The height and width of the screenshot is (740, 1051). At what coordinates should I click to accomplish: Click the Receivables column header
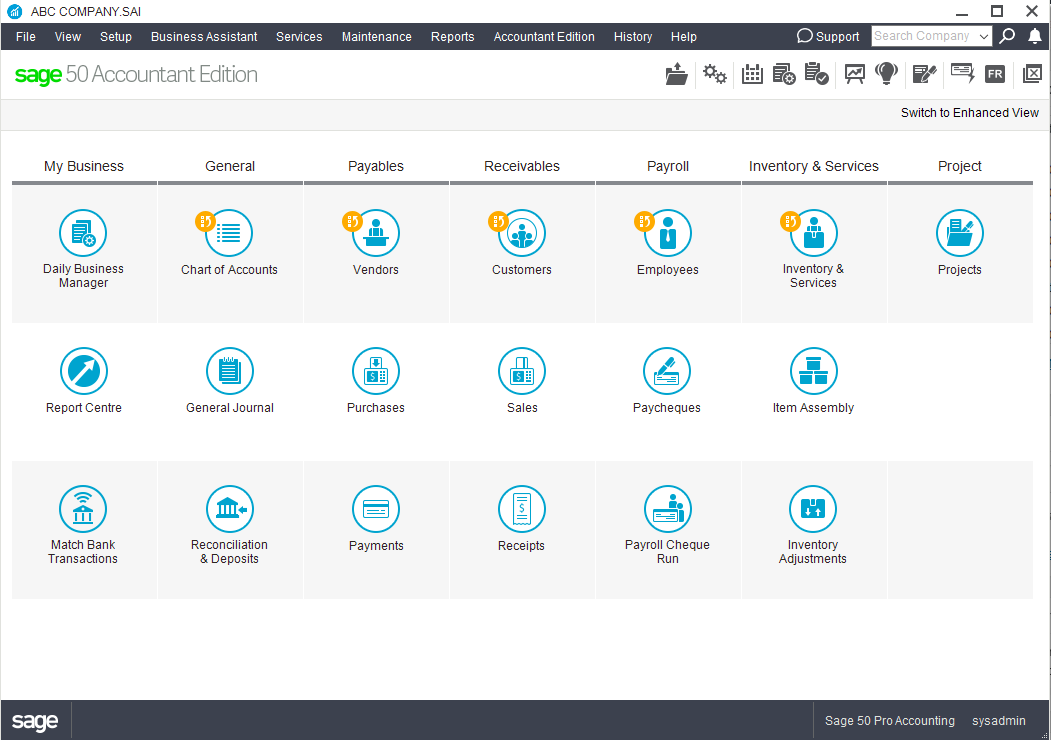pyautogui.click(x=521, y=166)
